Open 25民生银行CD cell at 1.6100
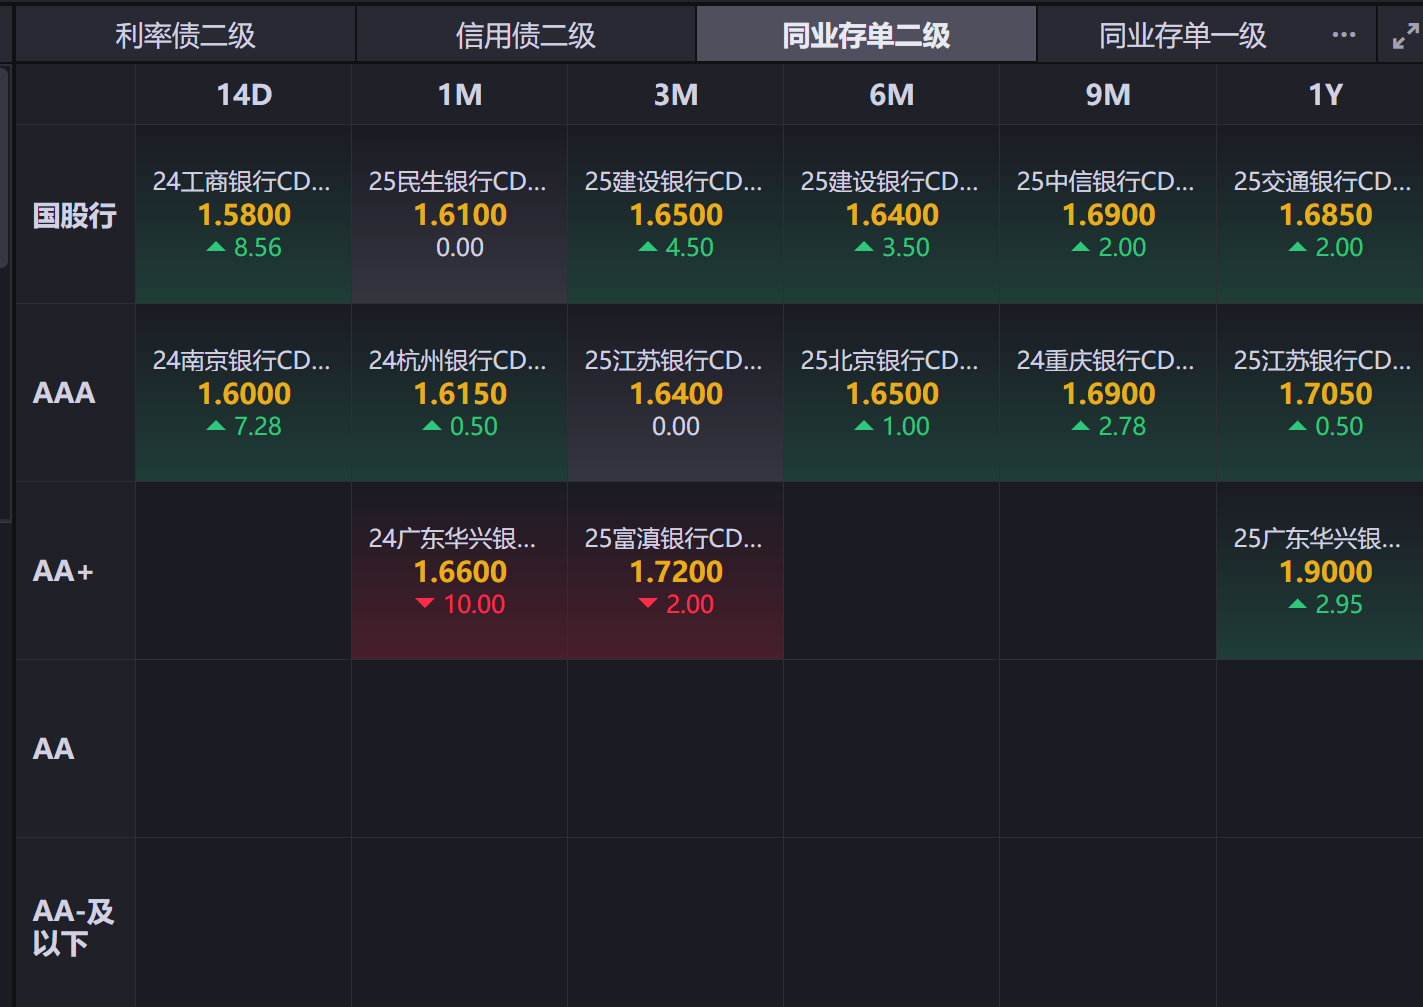The width and height of the screenshot is (1423, 1007). point(460,215)
